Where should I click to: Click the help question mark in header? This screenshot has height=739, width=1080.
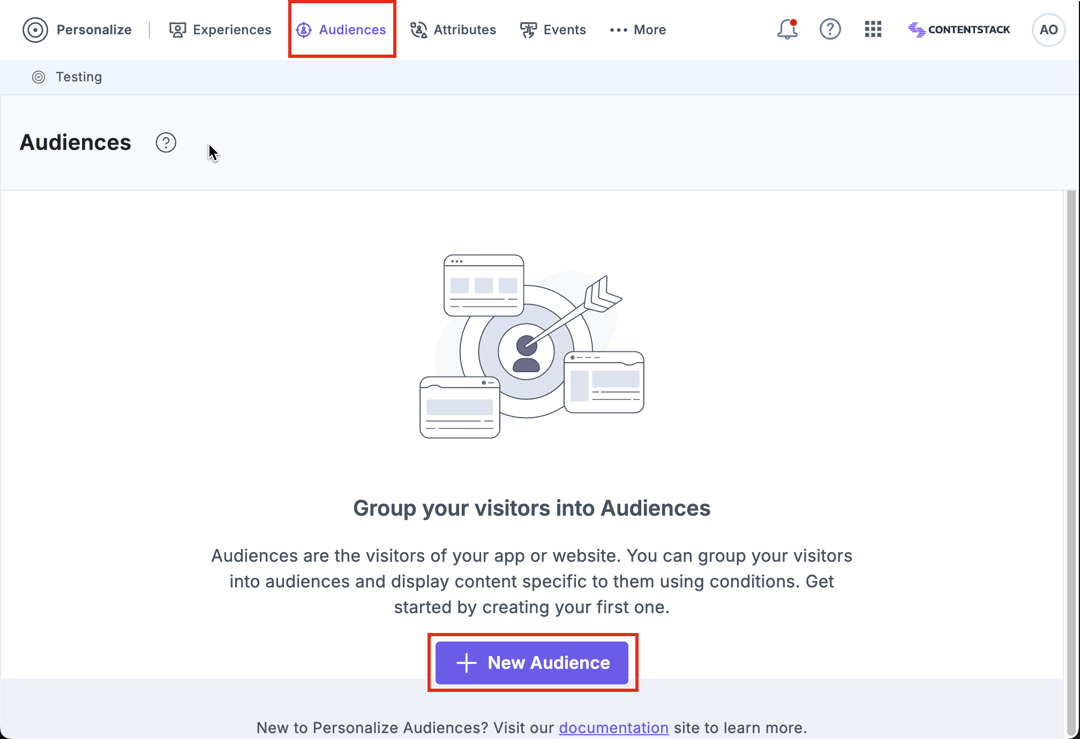click(x=830, y=29)
